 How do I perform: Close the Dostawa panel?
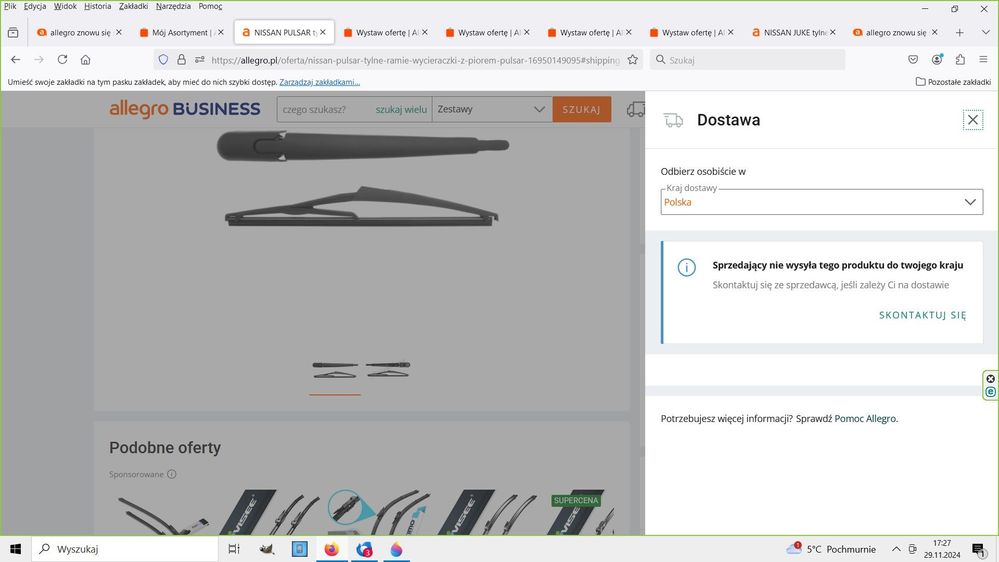972,120
